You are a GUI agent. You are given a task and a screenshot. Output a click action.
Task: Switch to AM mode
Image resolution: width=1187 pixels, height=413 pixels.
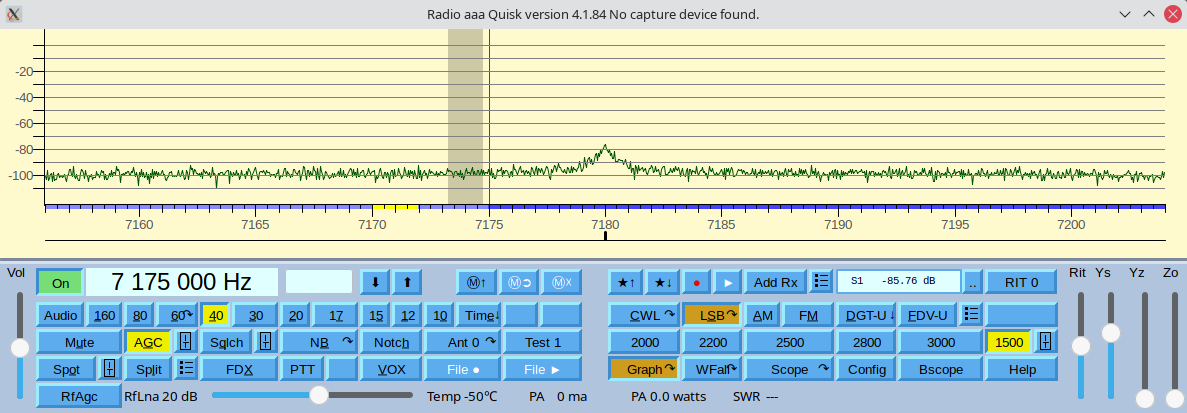point(763,315)
